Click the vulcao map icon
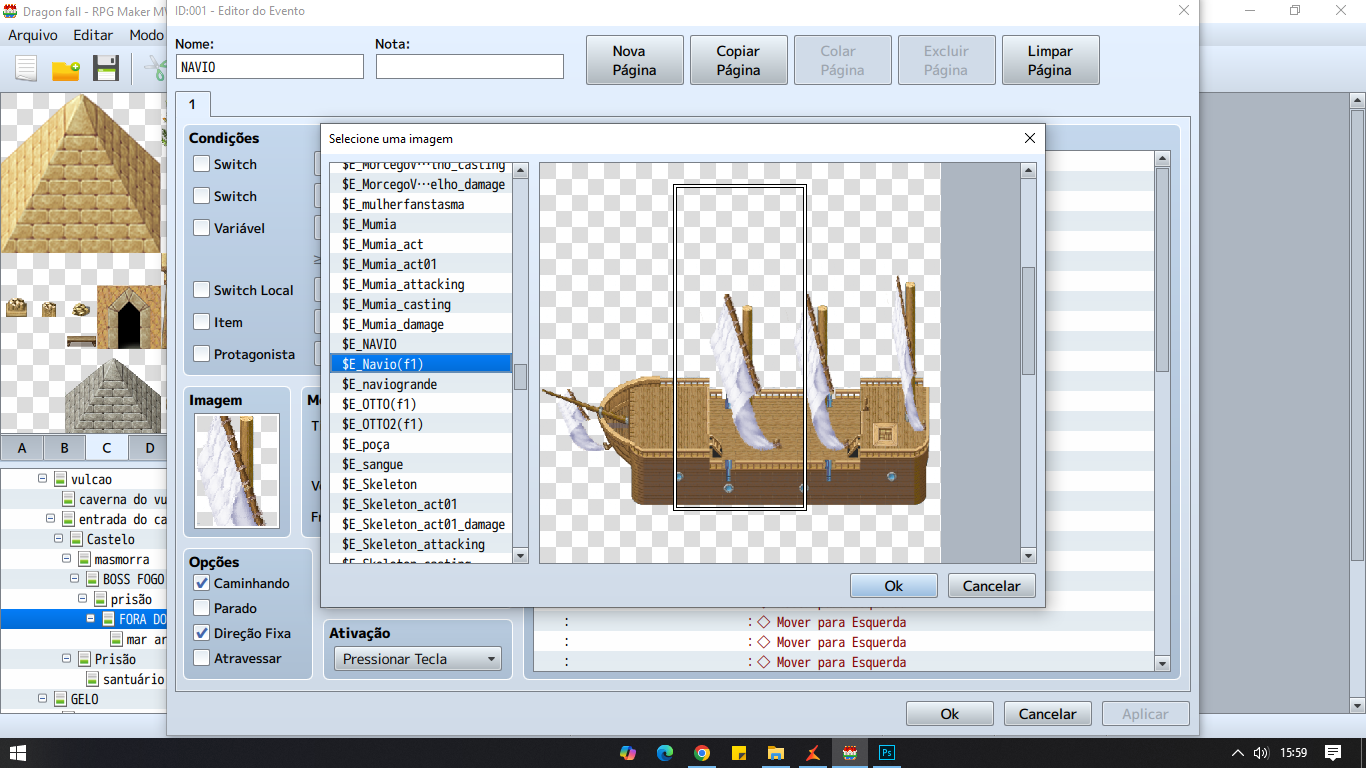Viewport: 1366px width, 768px height. (x=60, y=479)
